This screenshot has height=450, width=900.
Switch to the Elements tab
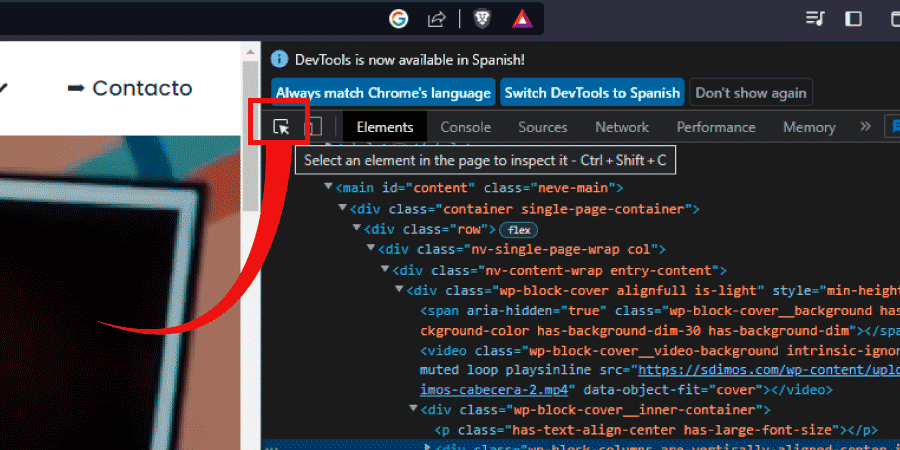coord(385,127)
